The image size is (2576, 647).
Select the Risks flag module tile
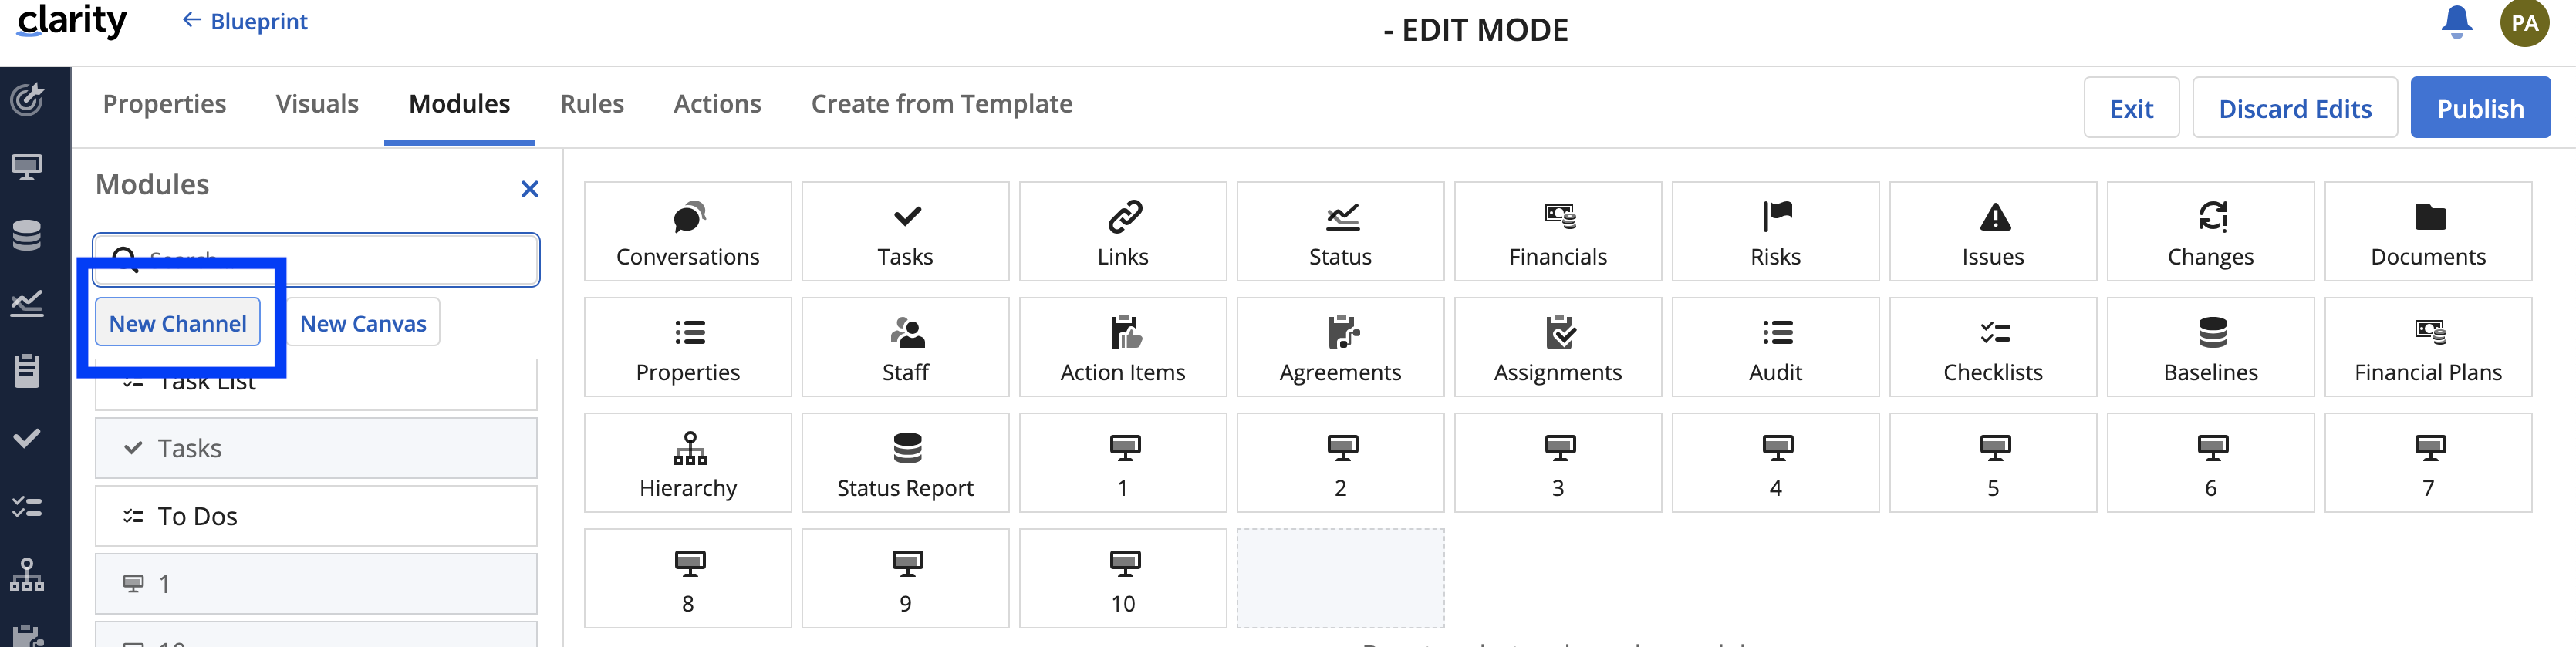(x=1775, y=232)
